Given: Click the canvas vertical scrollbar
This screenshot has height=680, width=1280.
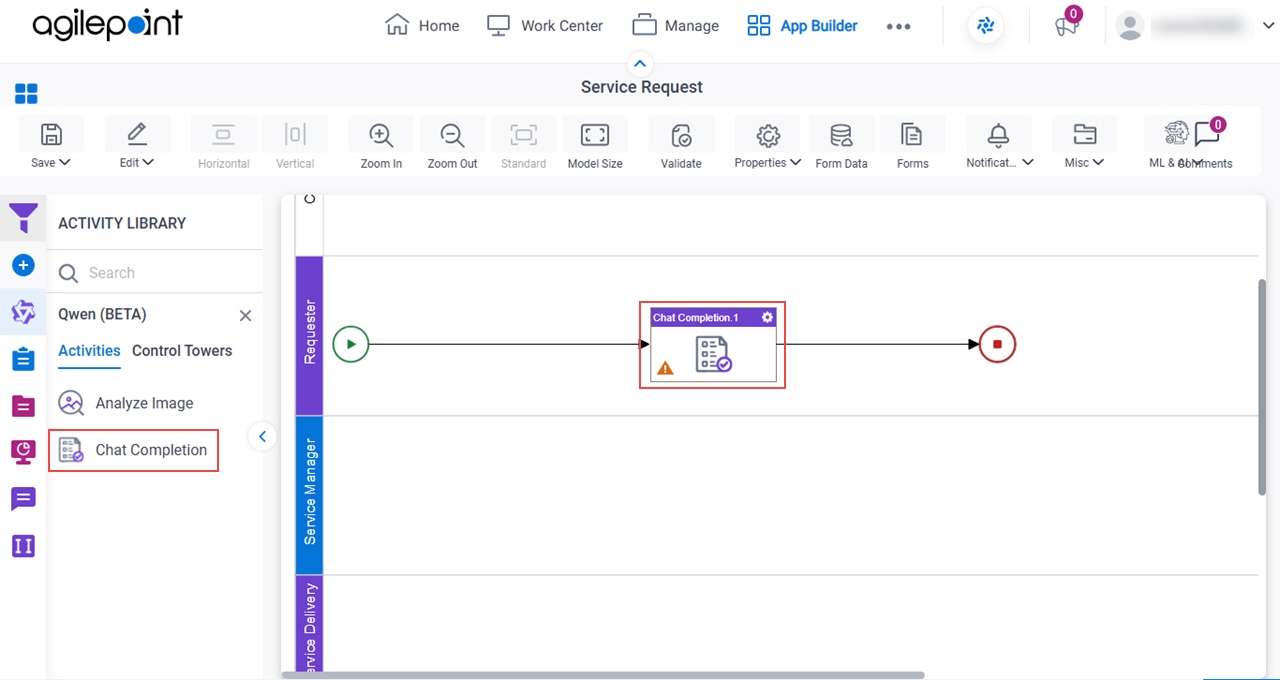Looking at the screenshot, I should 1262,386.
